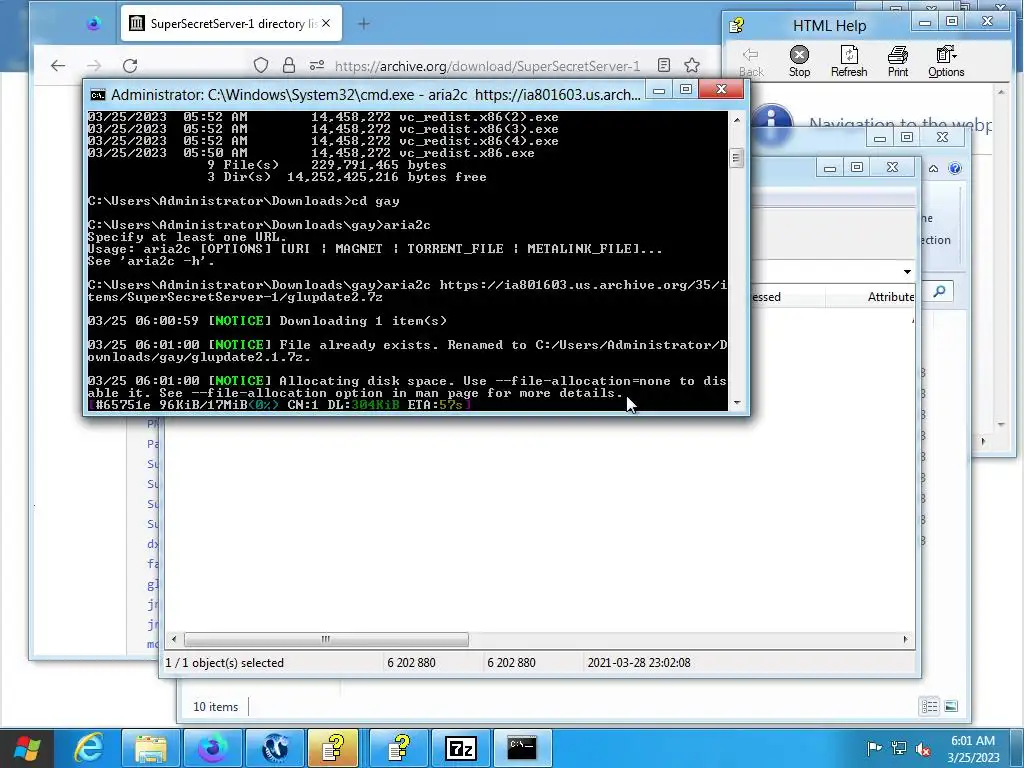Switch Explorer to large icons view
The height and width of the screenshot is (768, 1024).
coord(951,706)
